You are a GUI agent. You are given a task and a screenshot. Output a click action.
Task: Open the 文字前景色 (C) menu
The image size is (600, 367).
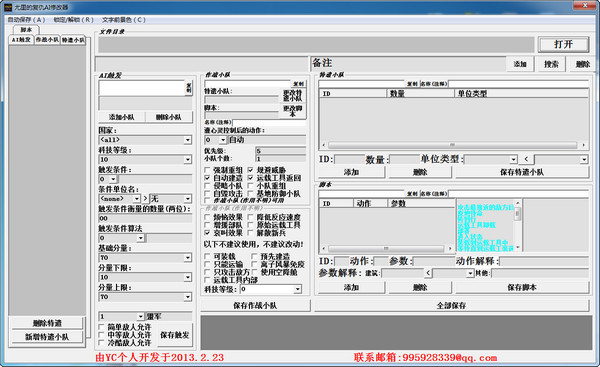click(124, 20)
